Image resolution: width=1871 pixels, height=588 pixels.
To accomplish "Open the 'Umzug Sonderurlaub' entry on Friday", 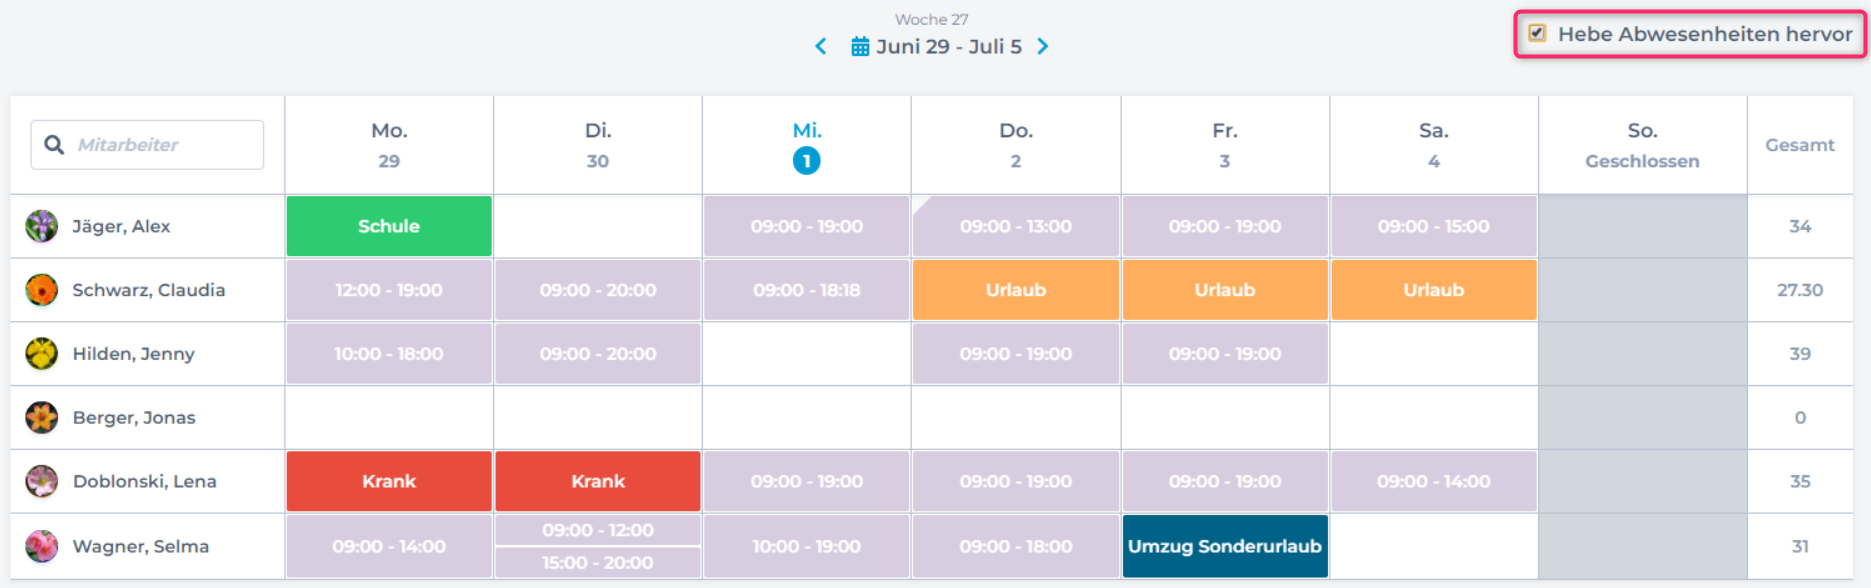I will click(x=1224, y=546).
